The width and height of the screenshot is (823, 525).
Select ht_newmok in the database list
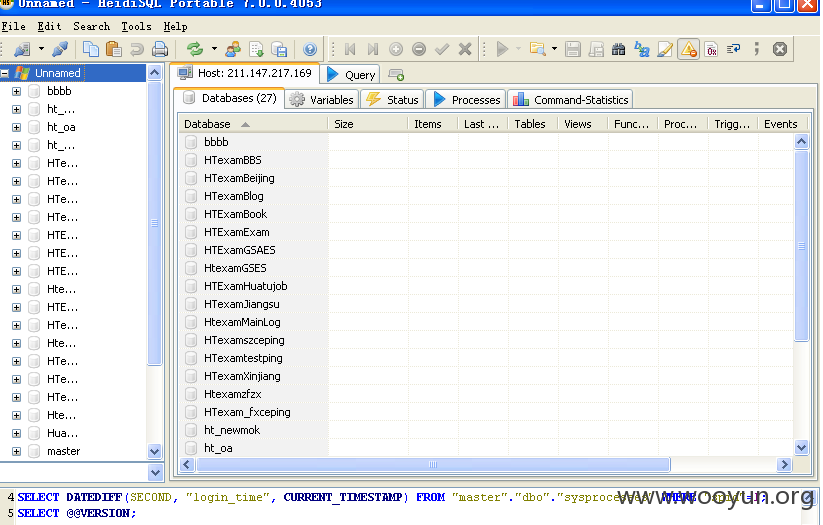[x=232, y=430]
